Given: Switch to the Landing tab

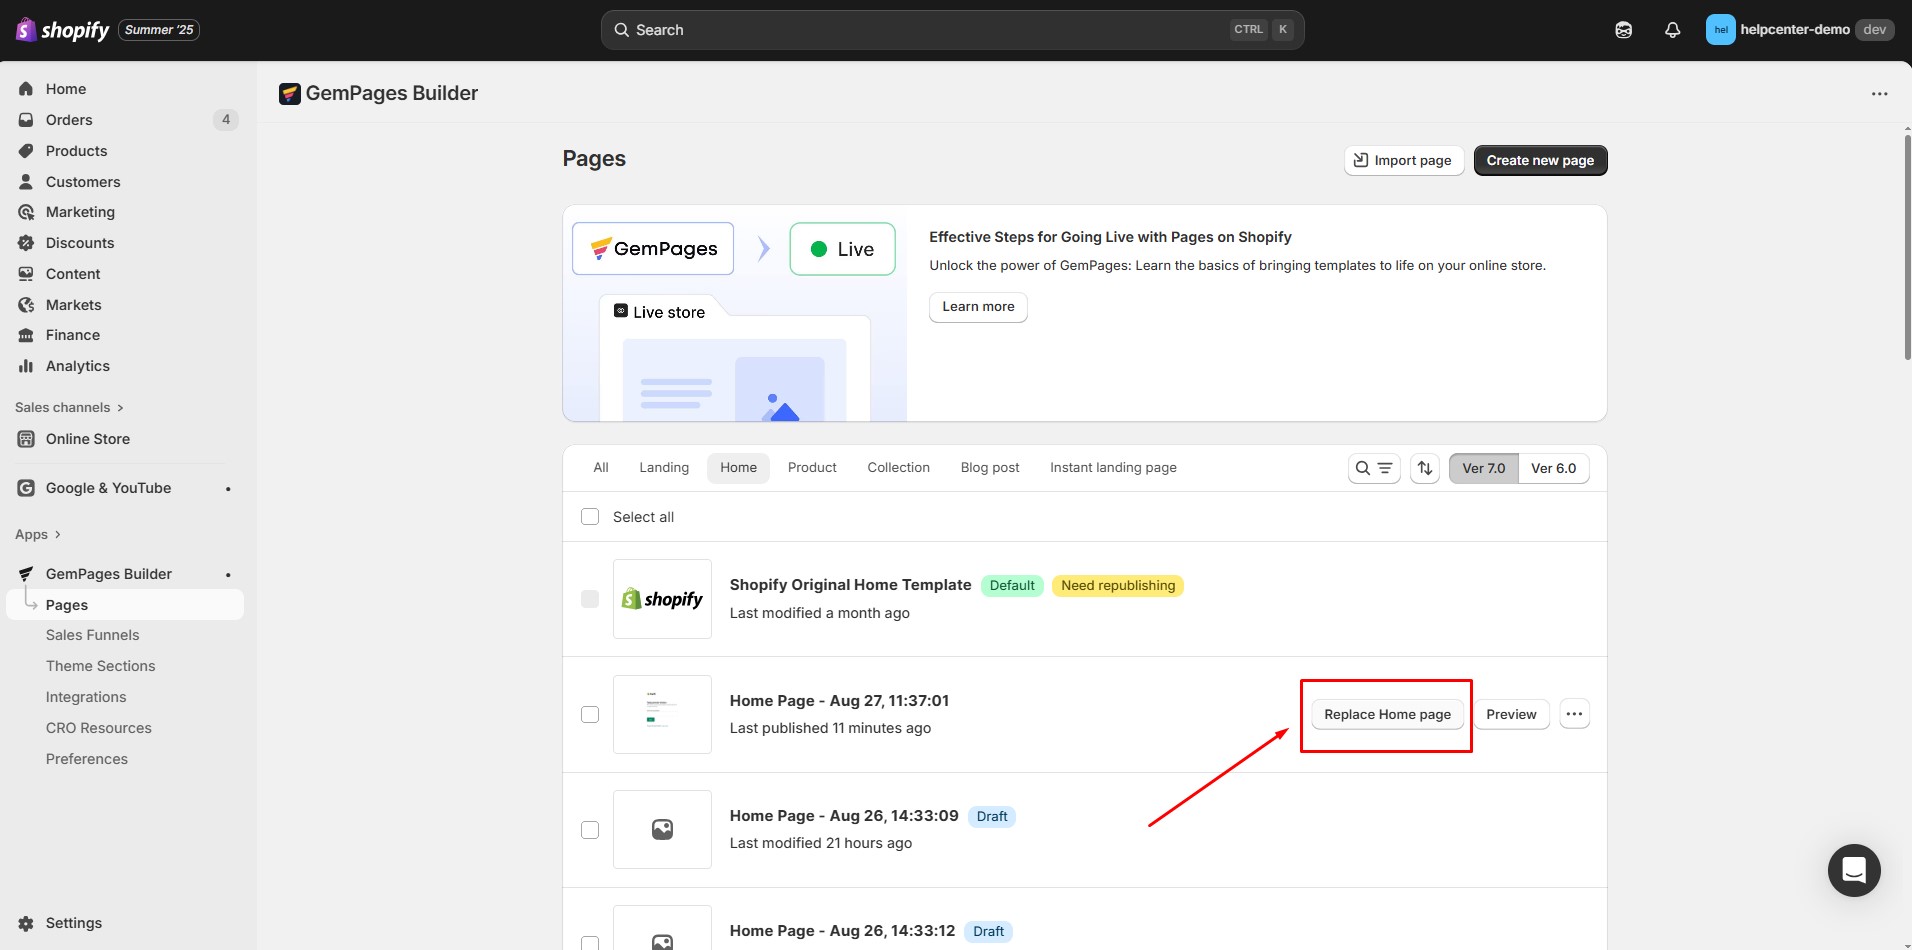Looking at the screenshot, I should pos(664,468).
